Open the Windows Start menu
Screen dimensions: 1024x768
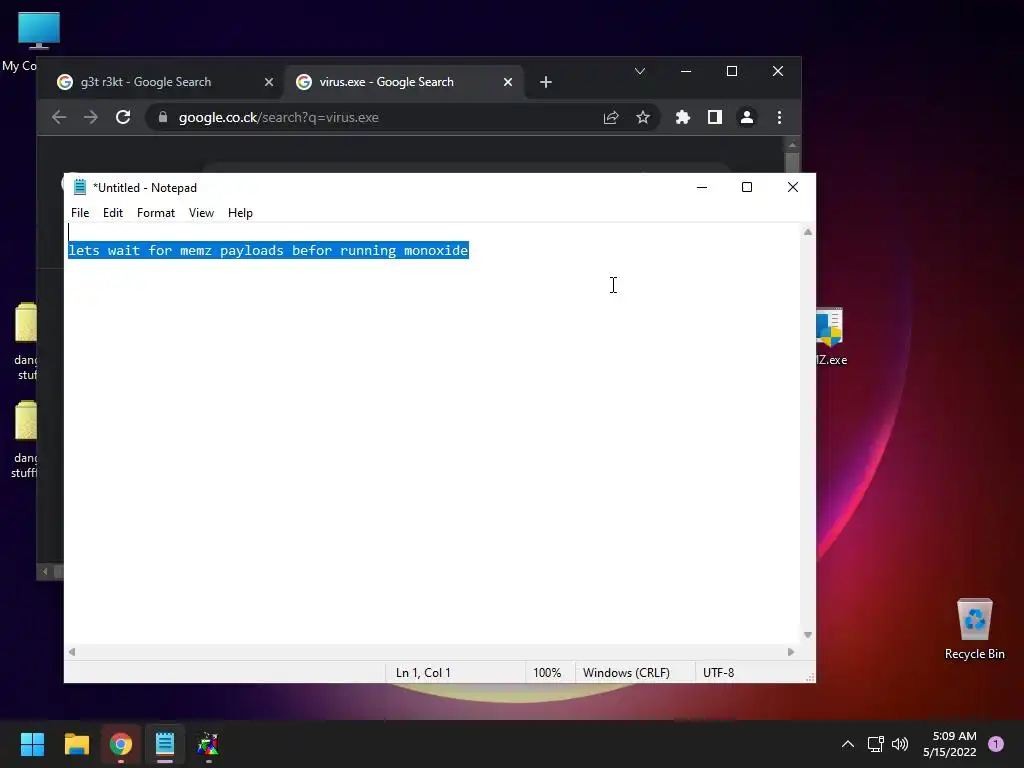tap(32, 744)
